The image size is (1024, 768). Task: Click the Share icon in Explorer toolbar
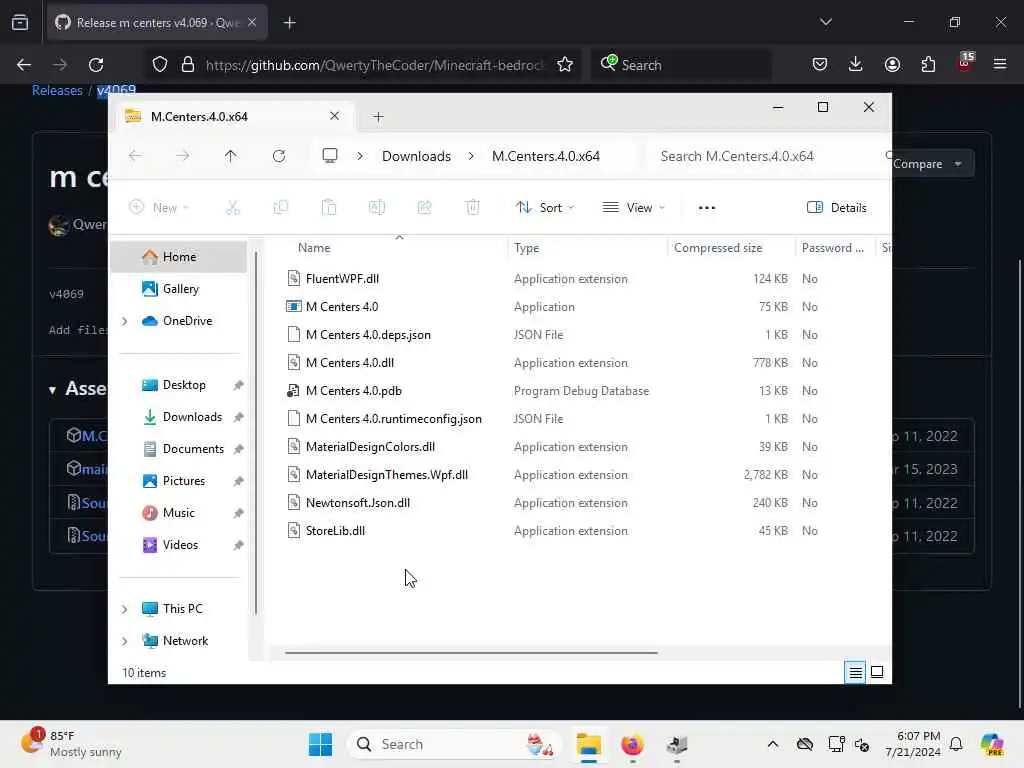coord(424,208)
